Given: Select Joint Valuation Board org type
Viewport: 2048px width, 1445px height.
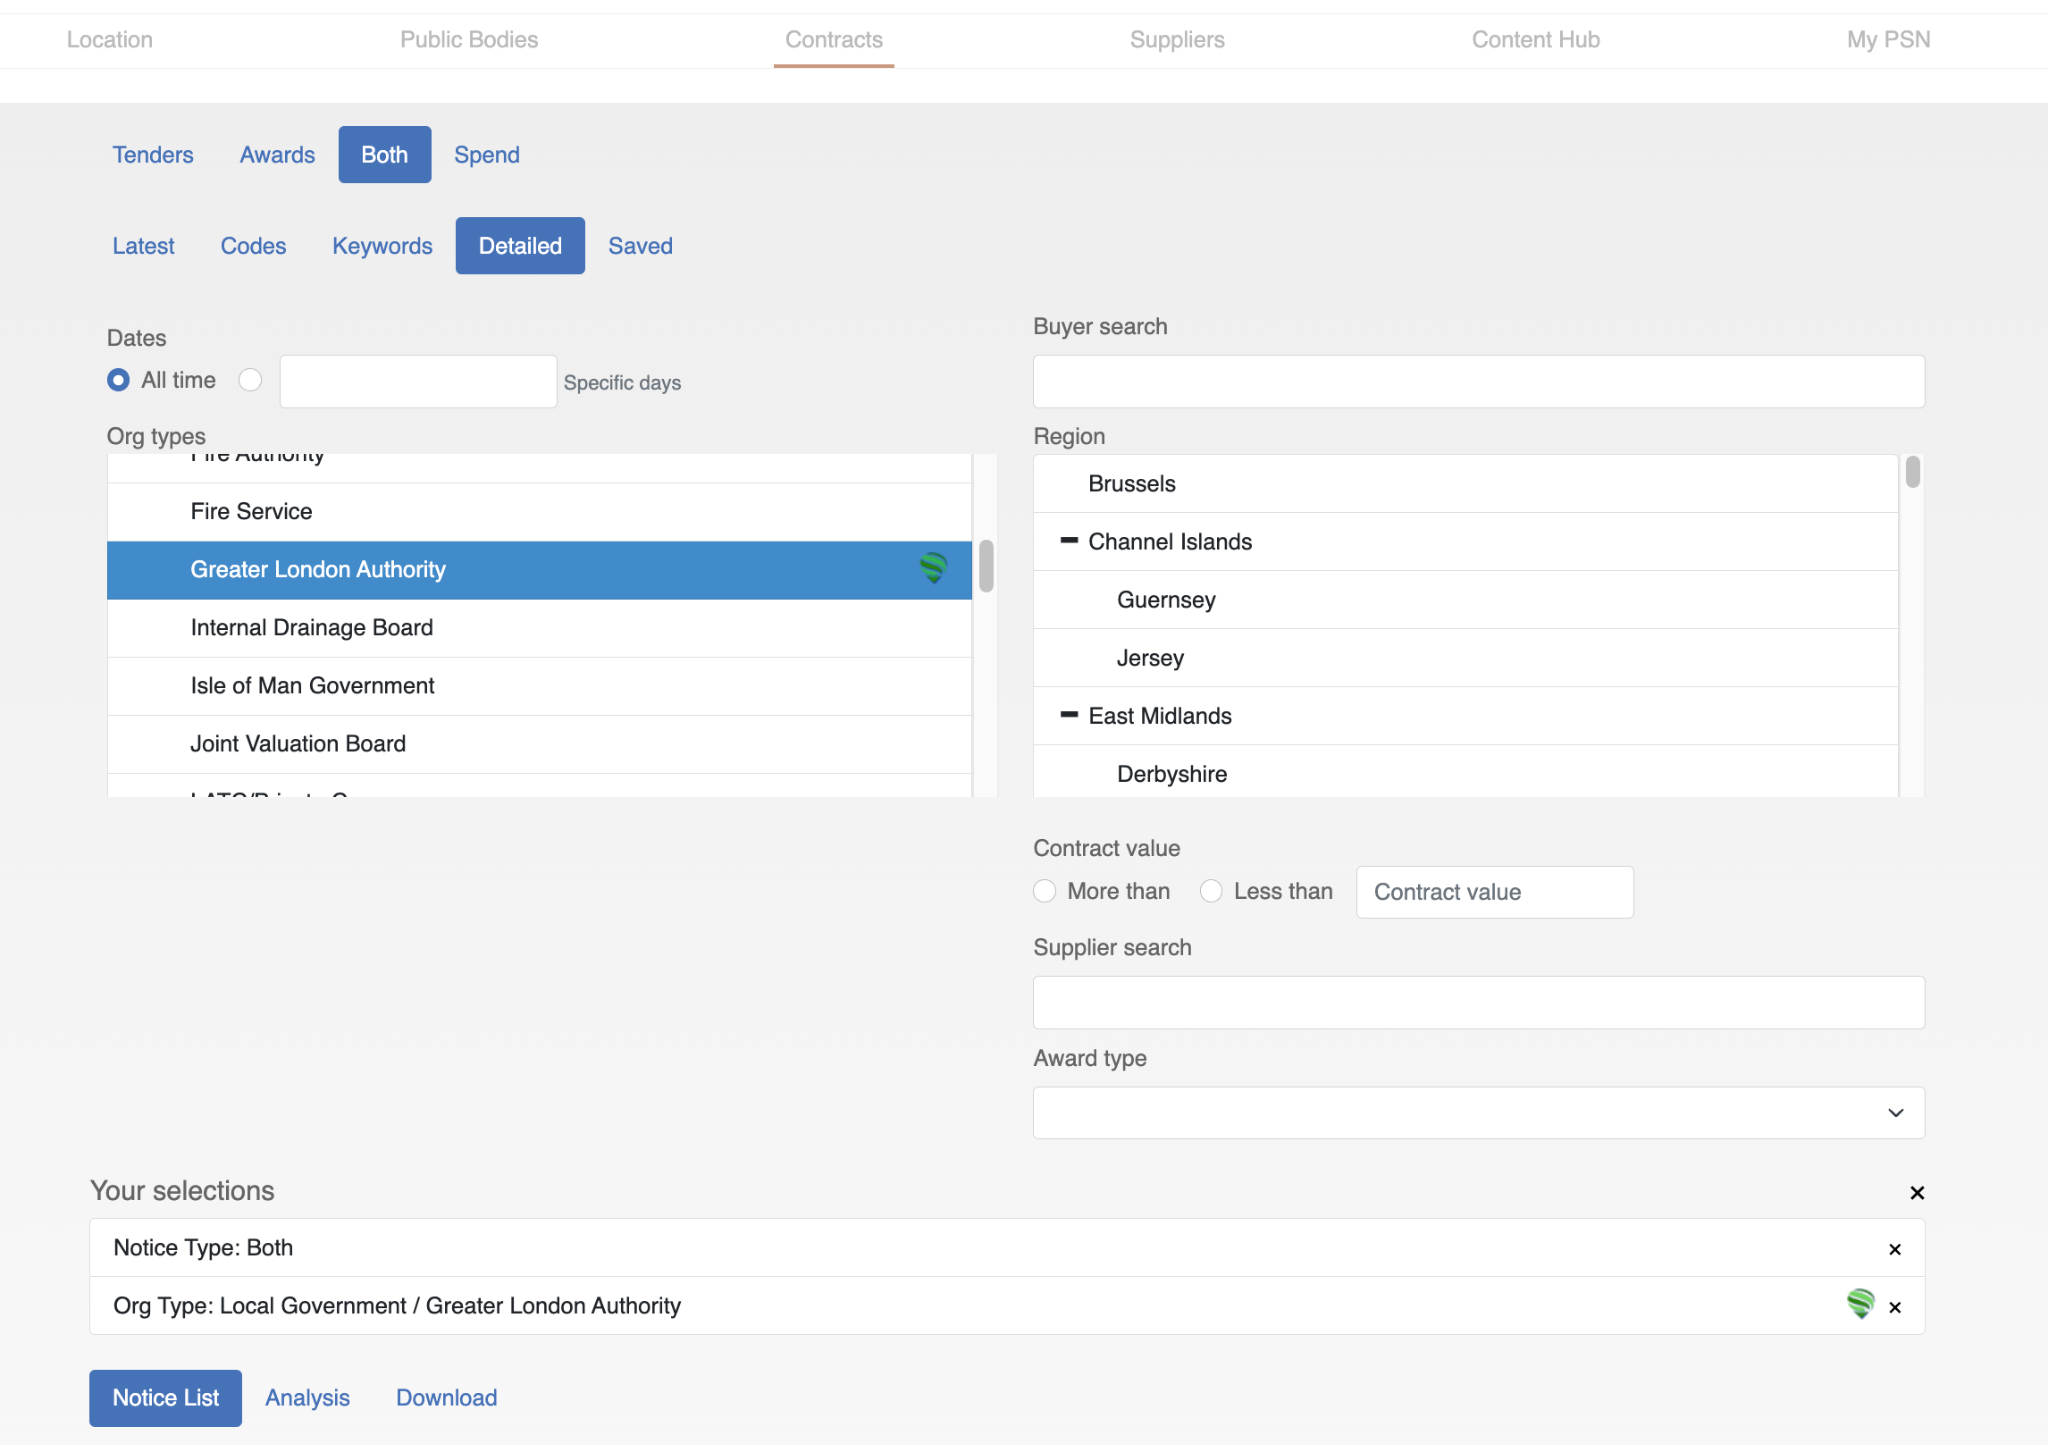Looking at the screenshot, I should (539, 744).
